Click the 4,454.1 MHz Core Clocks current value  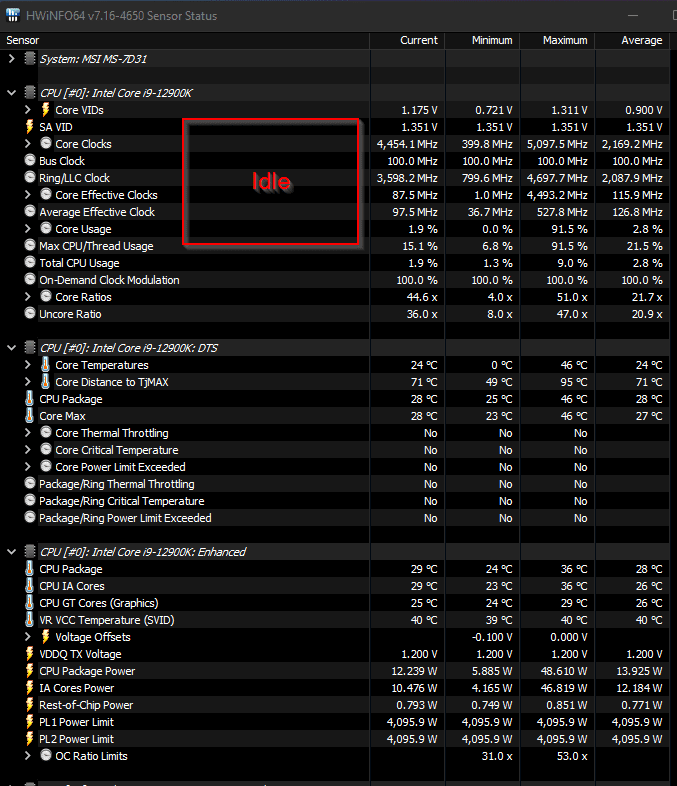407,144
